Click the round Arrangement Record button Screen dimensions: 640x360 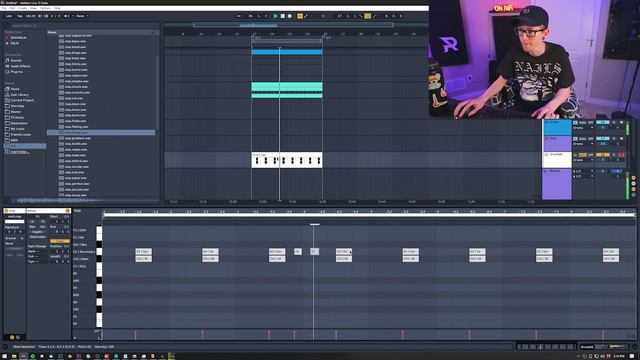(290, 16)
